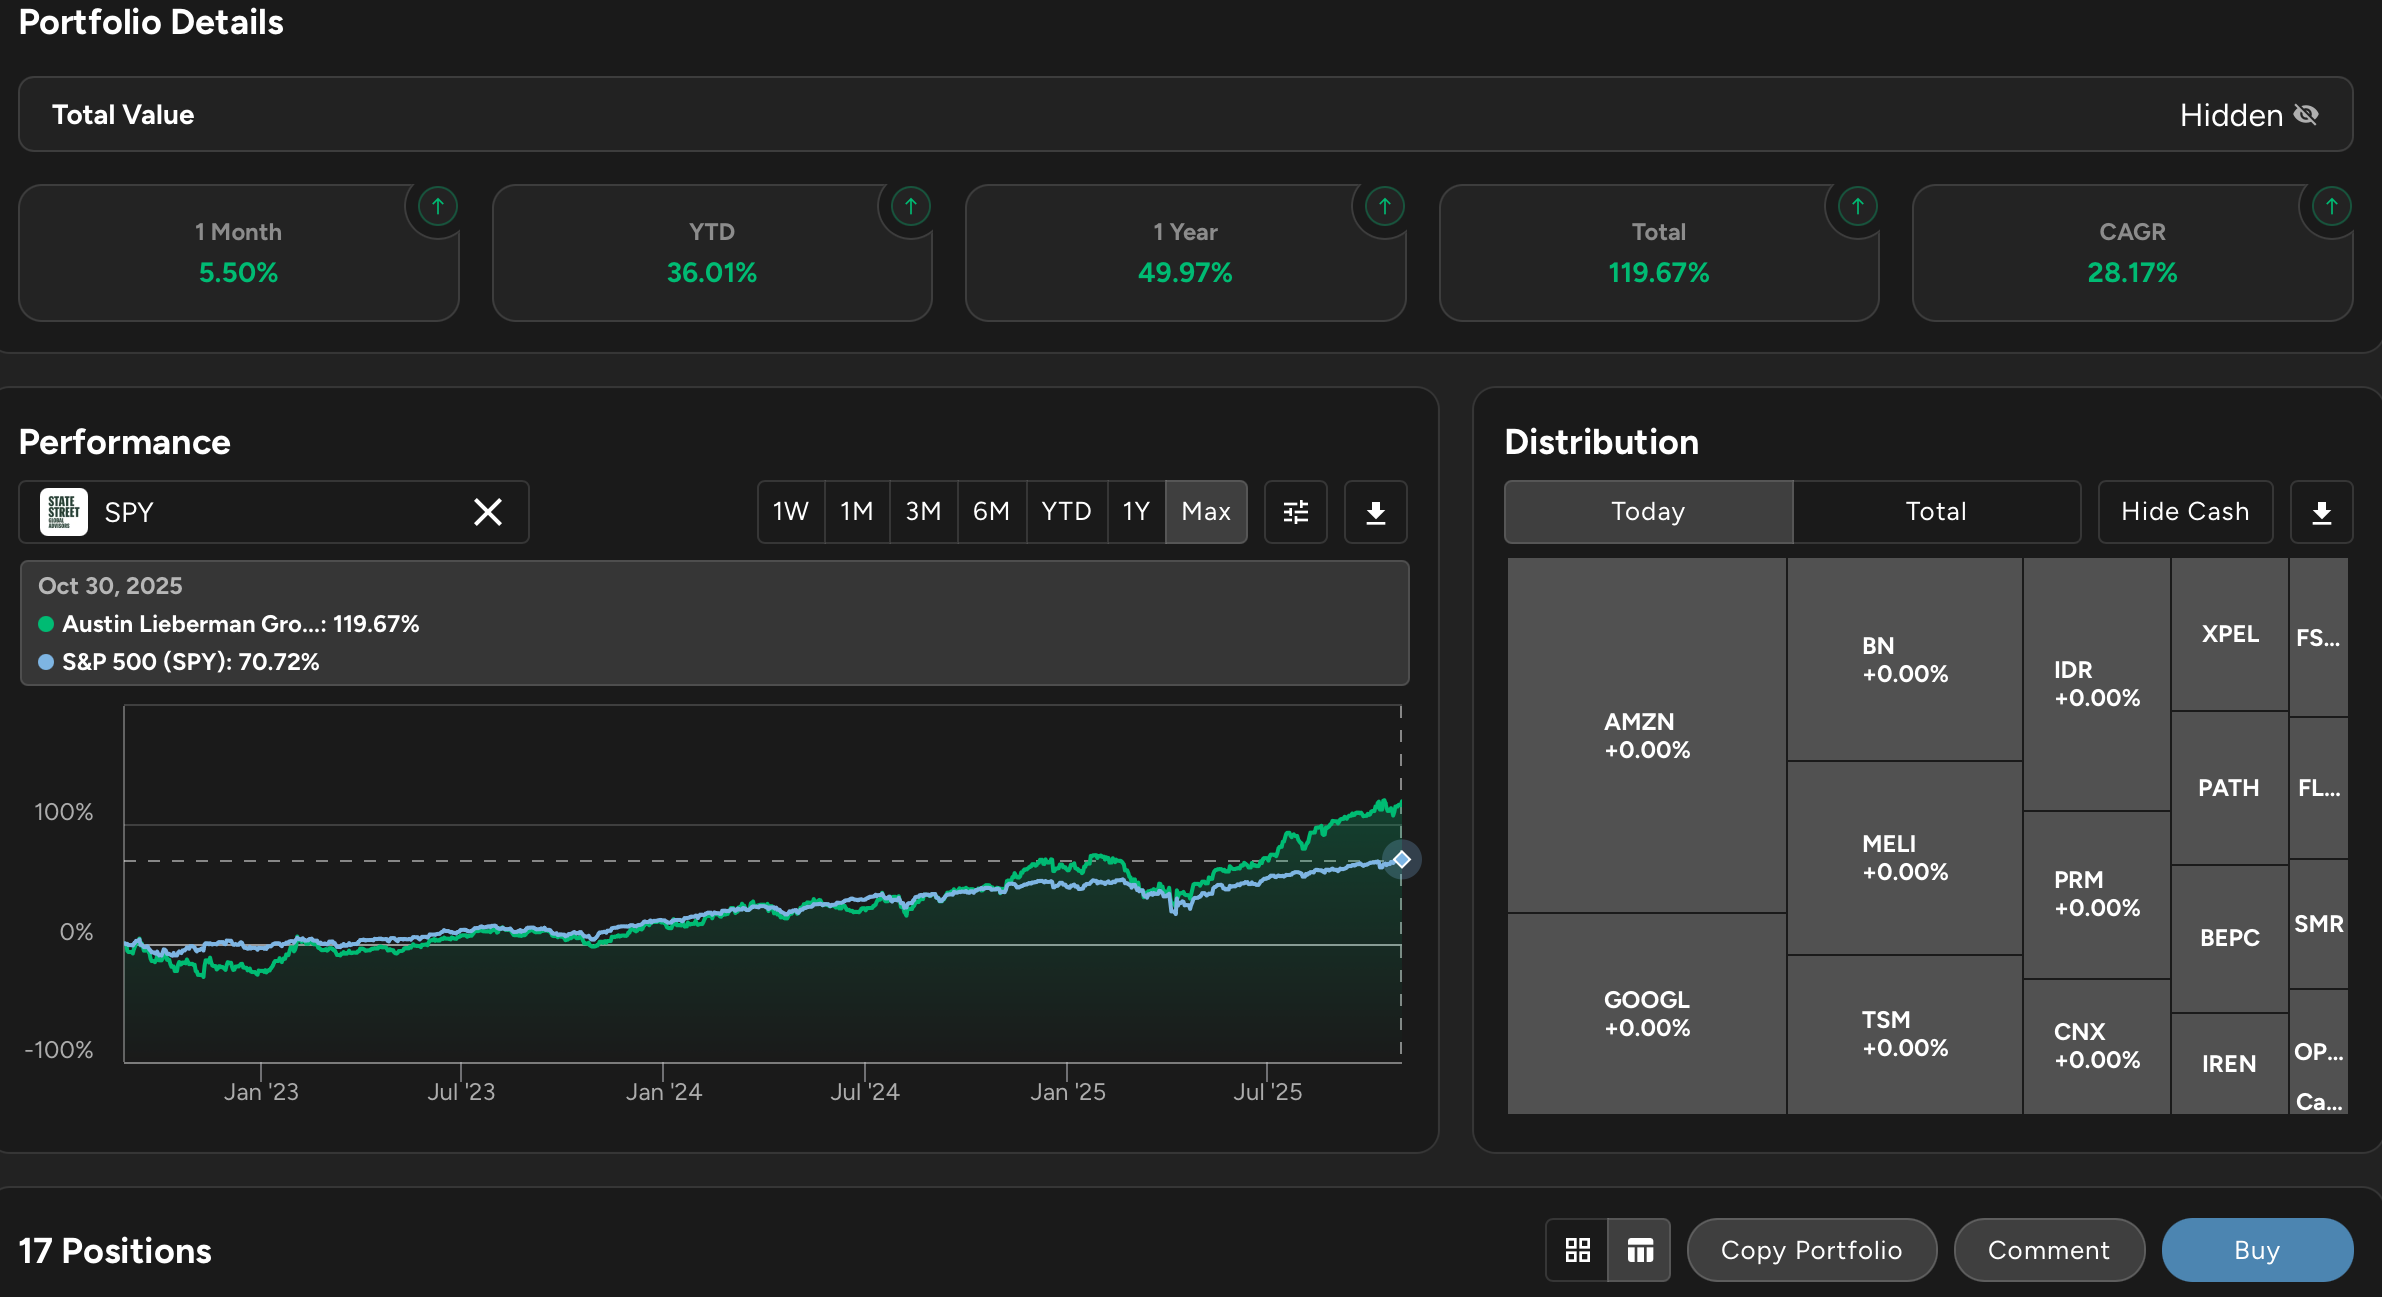The image size is (2382, 1297).
Task: Select the Today distribution view
Action: coord(1648,512)
